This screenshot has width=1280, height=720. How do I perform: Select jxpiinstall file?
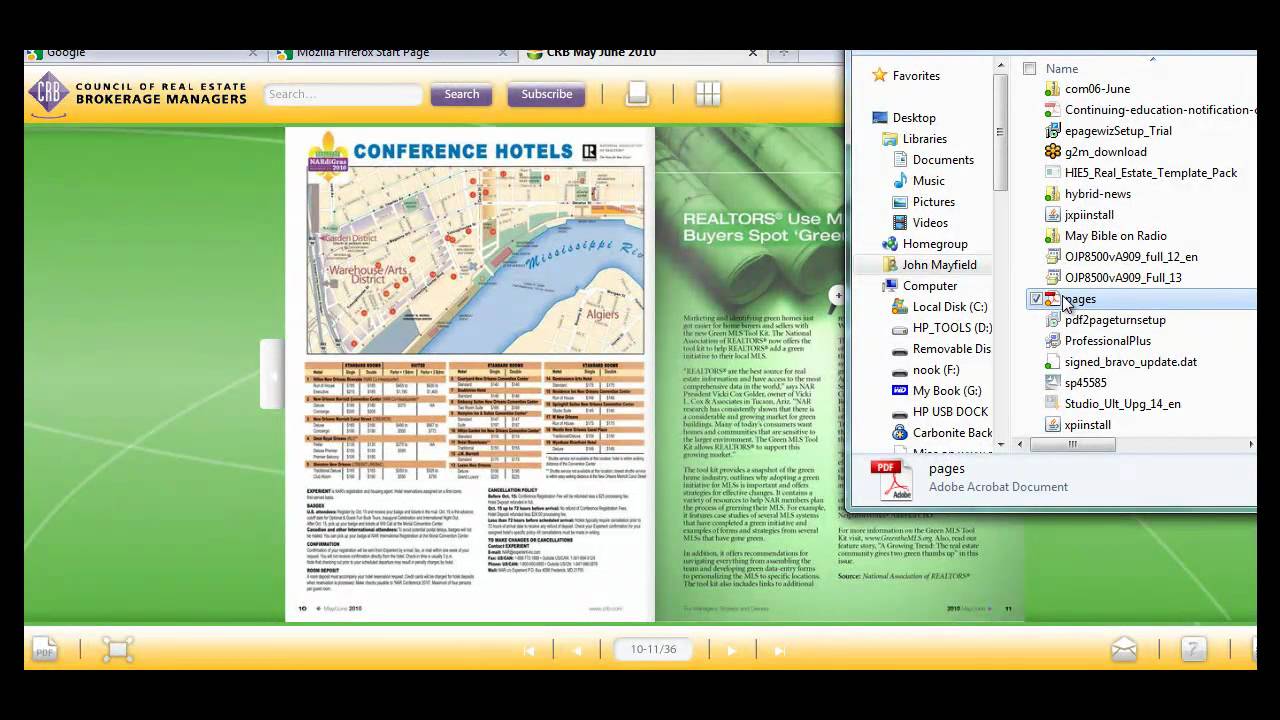pyautogui.click(x=1079, y=215)
